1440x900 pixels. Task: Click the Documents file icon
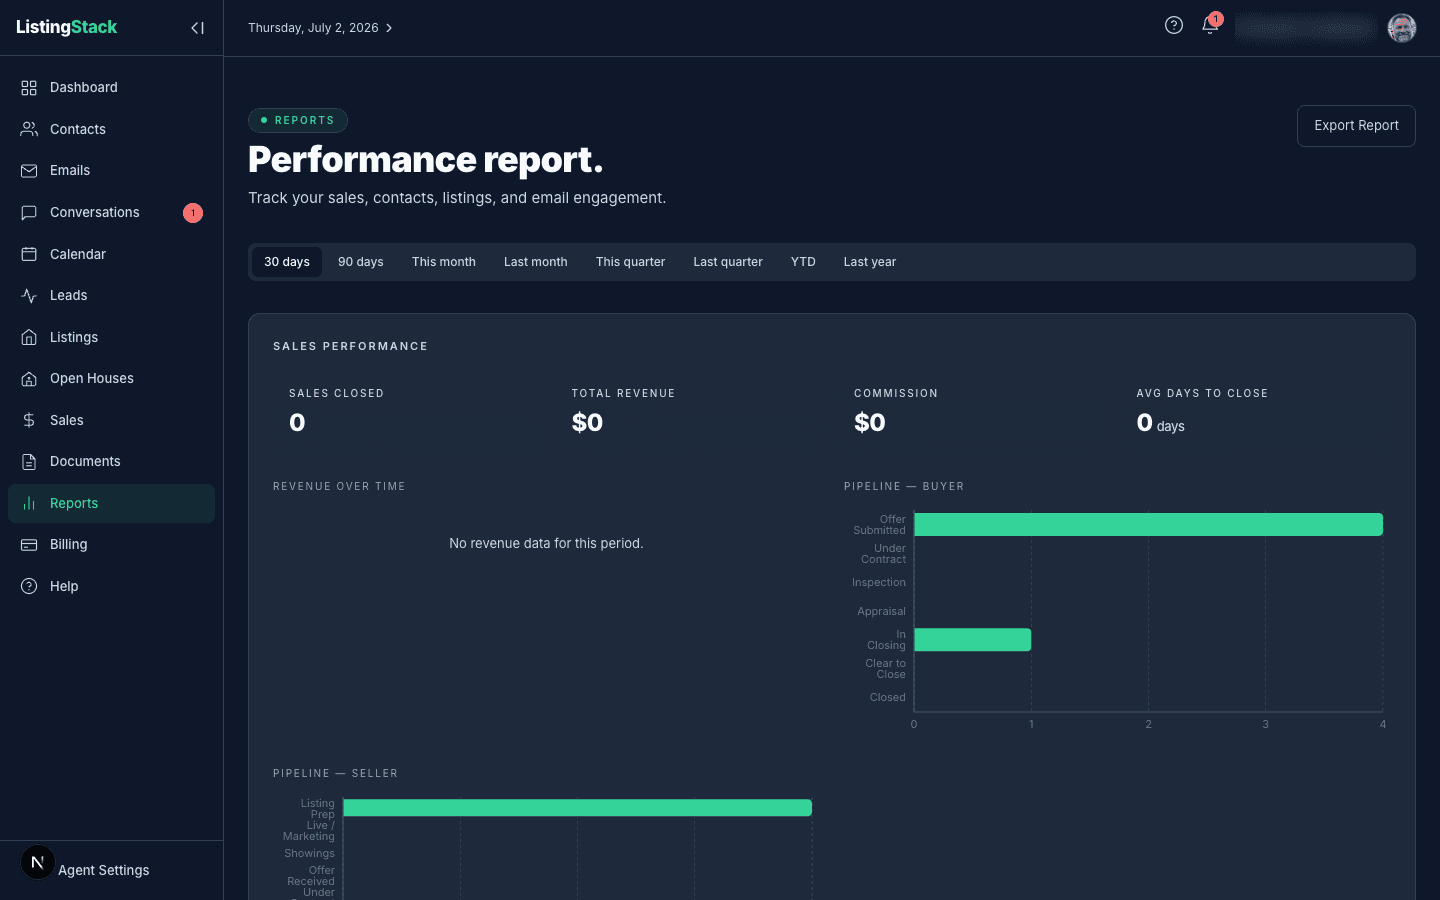click(29, 462)
